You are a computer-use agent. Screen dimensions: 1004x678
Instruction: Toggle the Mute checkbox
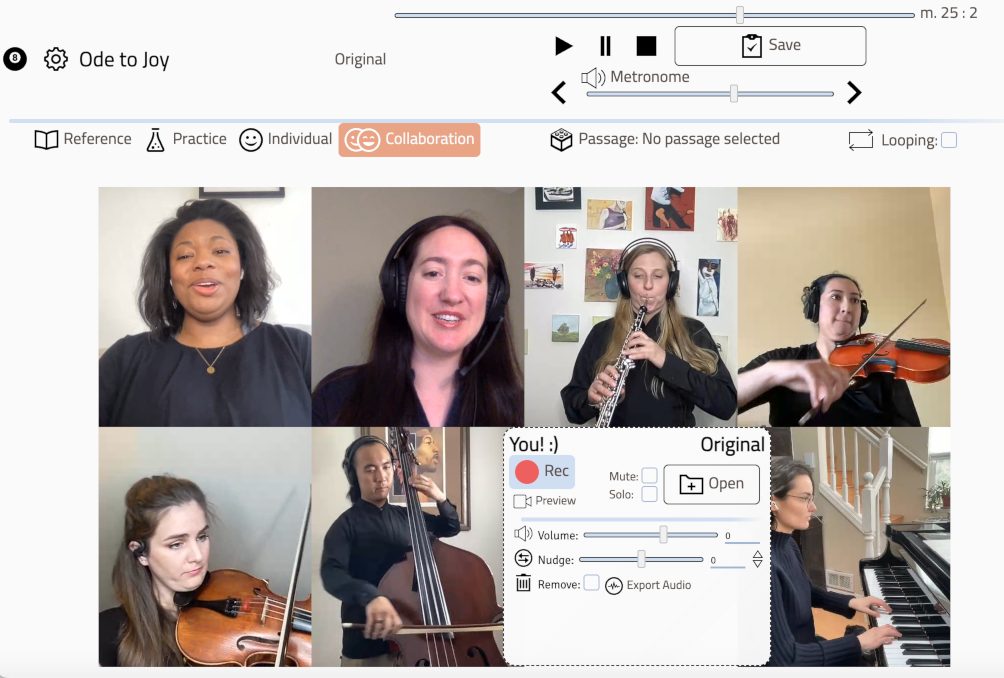[649, 476]
